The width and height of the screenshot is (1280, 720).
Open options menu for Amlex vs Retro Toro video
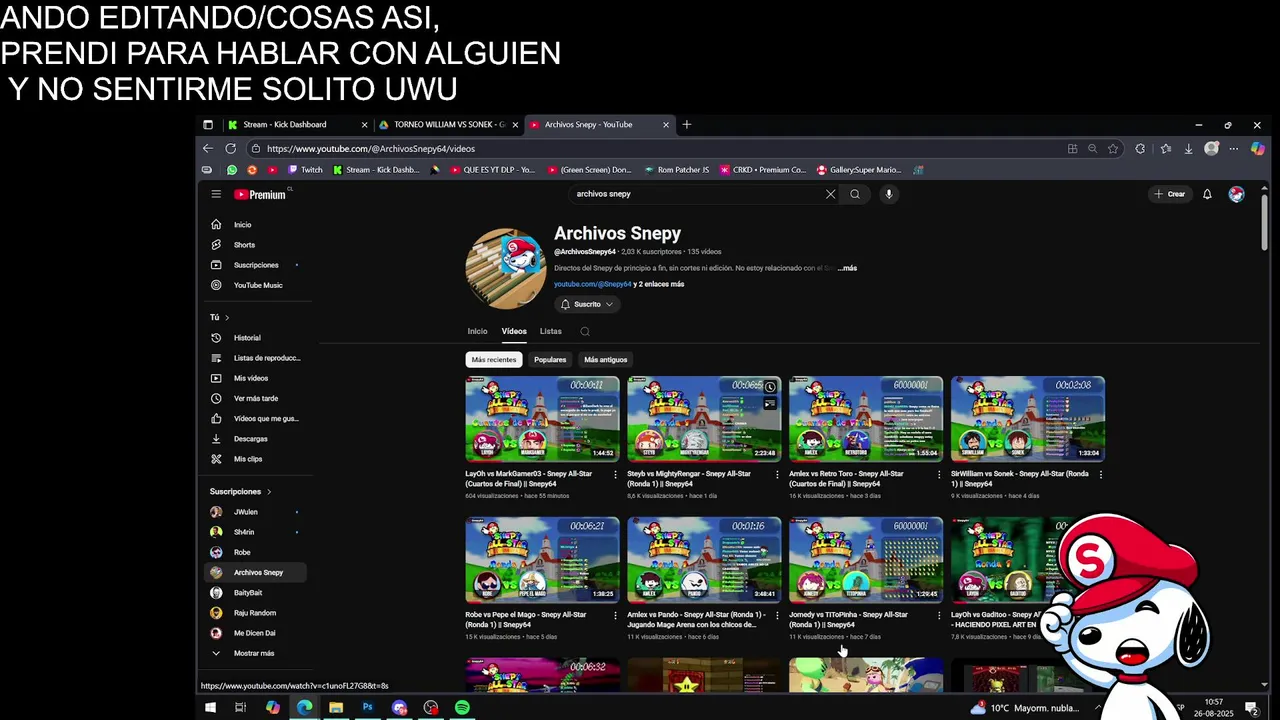[x=938, y=475]
